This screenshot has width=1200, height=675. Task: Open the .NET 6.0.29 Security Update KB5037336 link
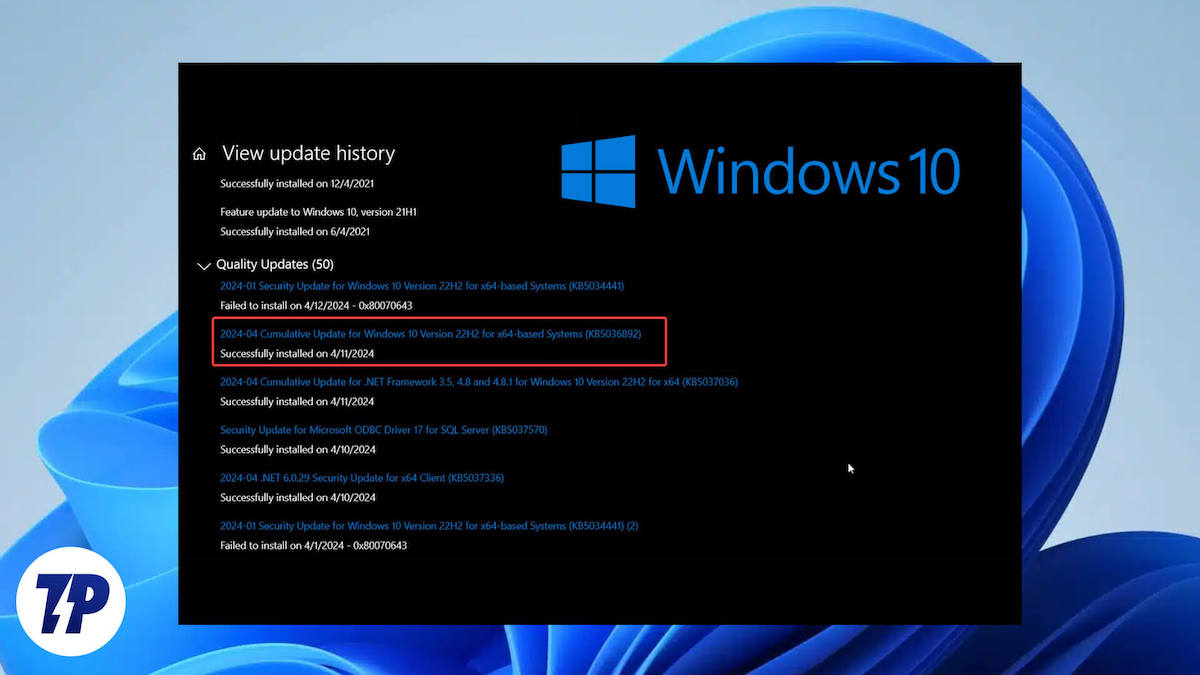(x=362, y=477)
